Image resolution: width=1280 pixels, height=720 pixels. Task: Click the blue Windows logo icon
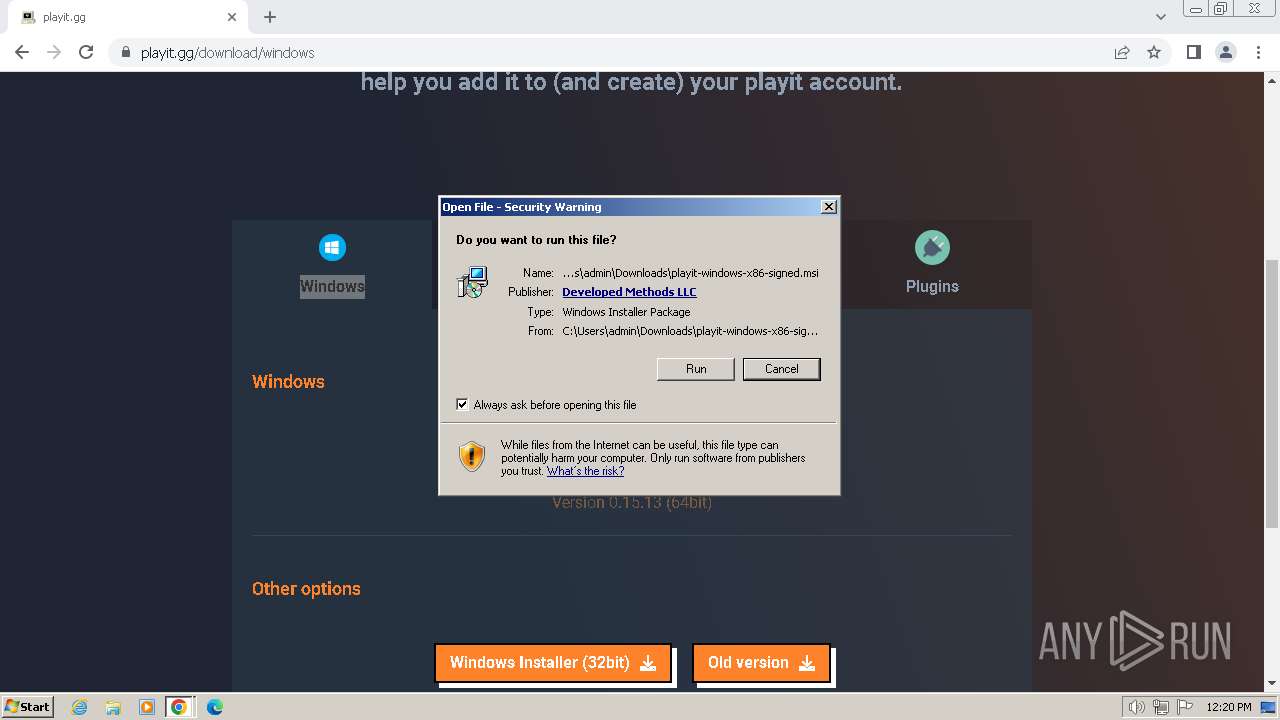pos(332,247)
